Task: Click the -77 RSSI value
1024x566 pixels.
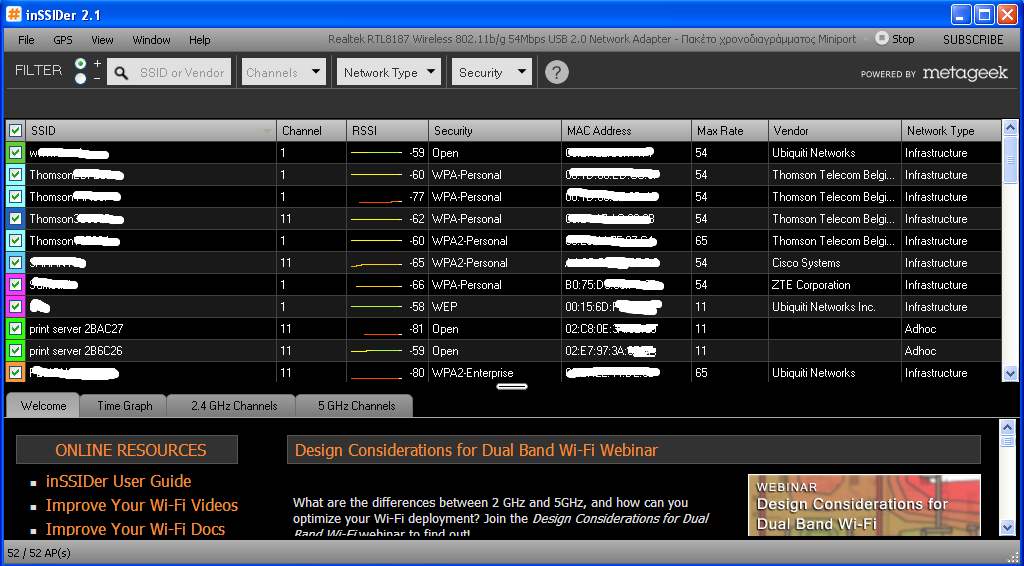Action: coord(417,197)
